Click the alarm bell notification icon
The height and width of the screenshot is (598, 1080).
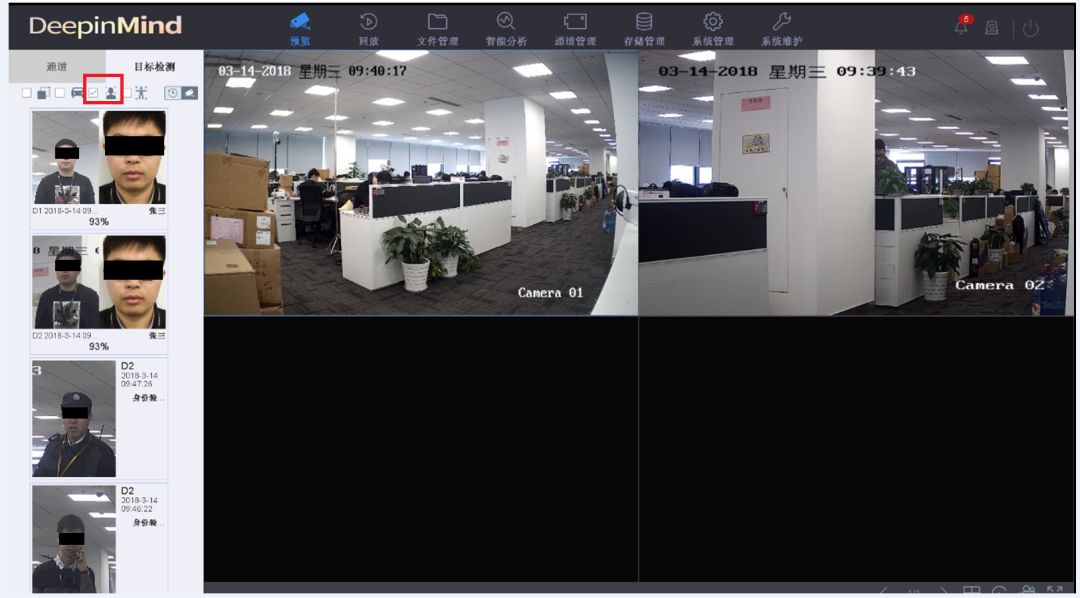coord(961,28)
